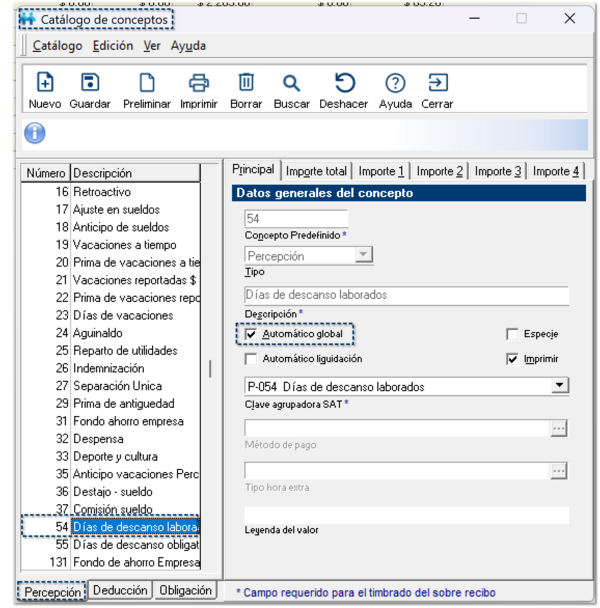
Task: Click the Imprimir printer icon
Action: pyautogui.click(x=199, y=83)
